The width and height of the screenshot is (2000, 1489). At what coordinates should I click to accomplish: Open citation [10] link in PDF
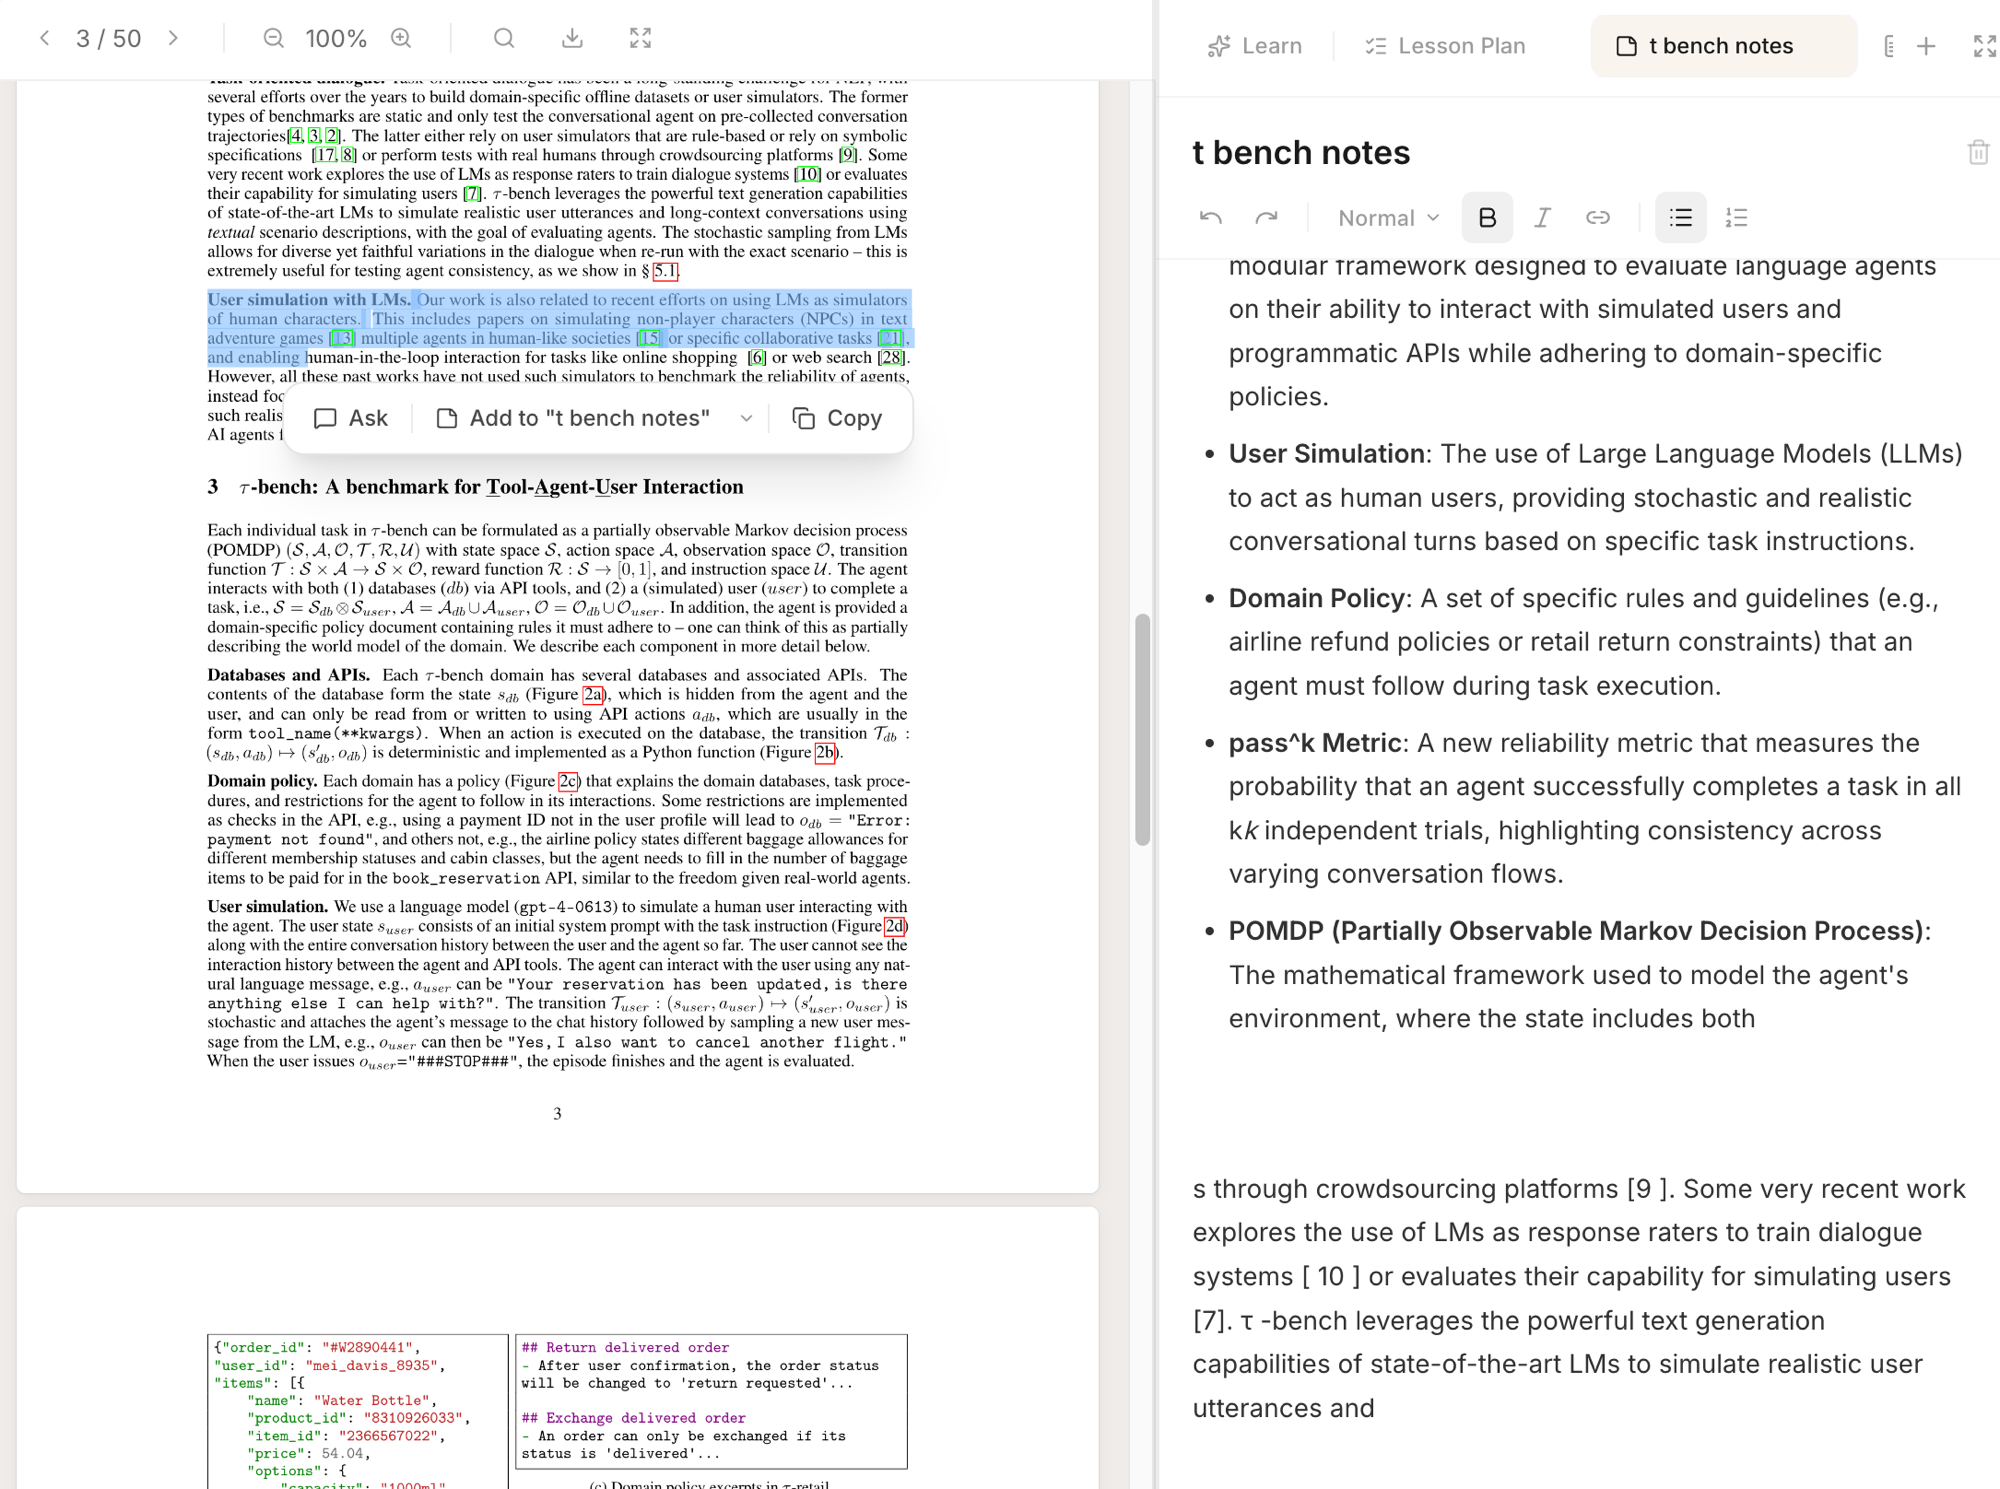pos(808,174)
